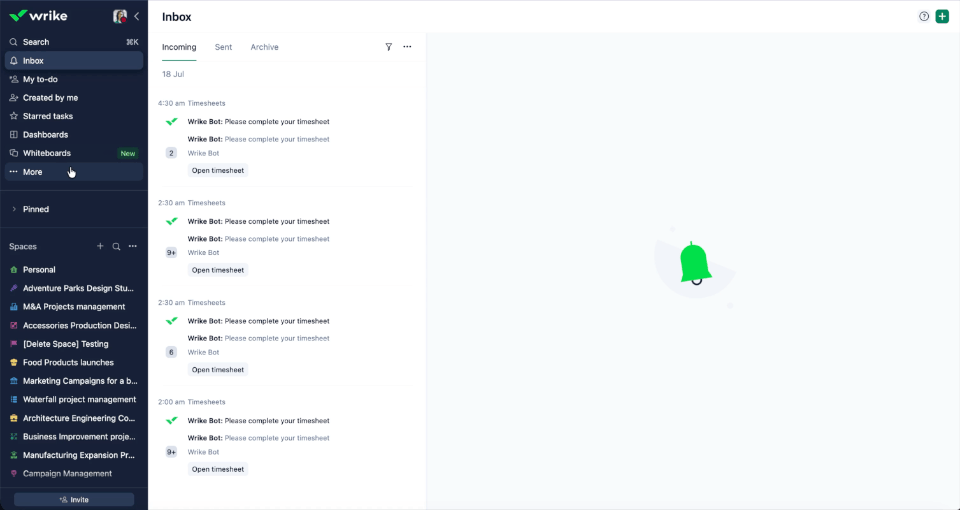This screenshot has width=960, height=510.
Task: Open the Personal space
Action: click(74, 269)
